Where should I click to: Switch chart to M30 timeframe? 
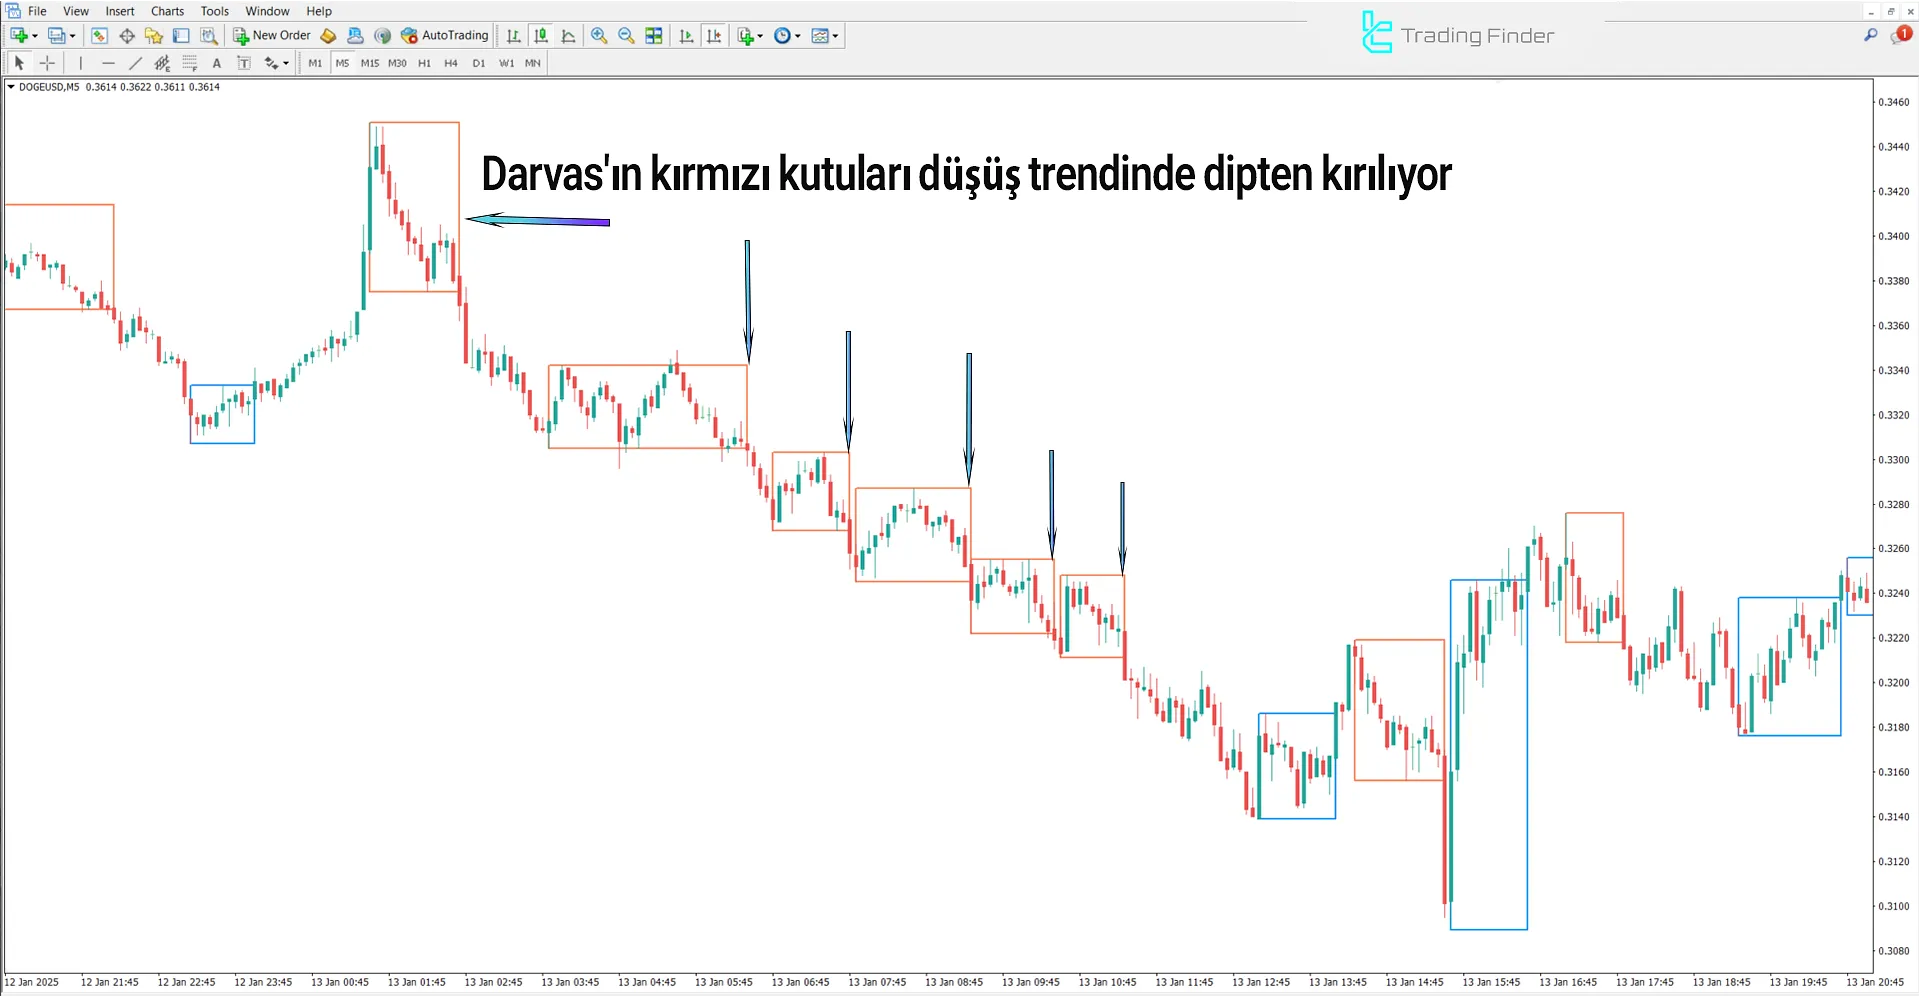coord(397,63)
